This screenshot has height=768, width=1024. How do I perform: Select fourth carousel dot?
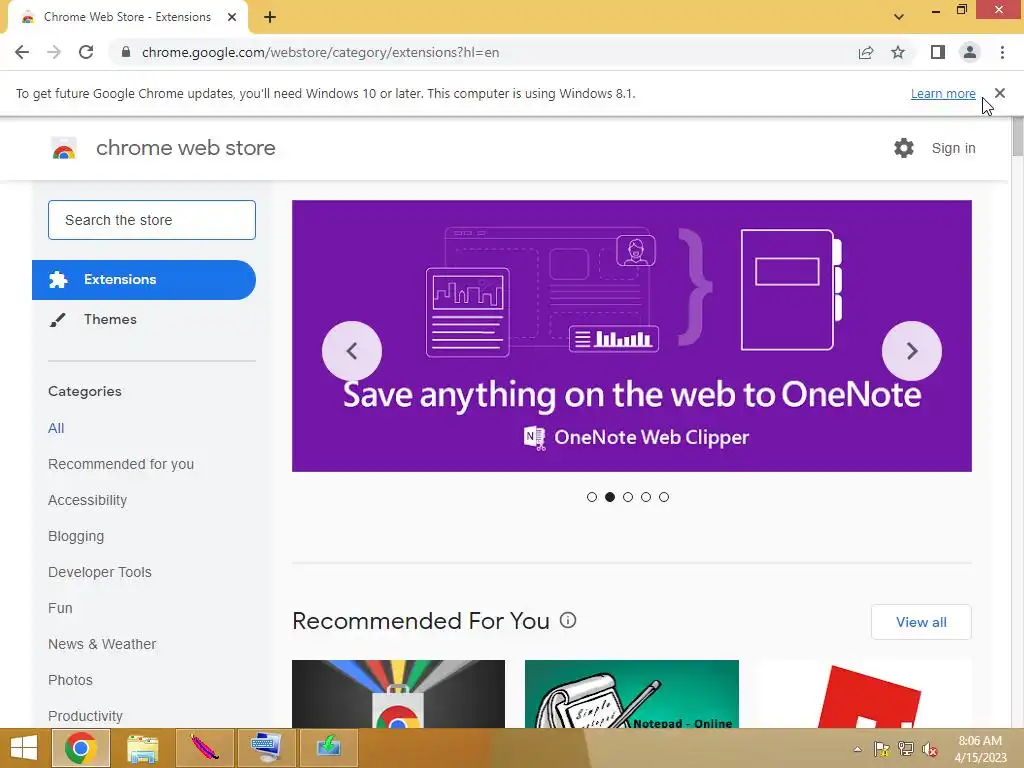[x=646, y=497]
